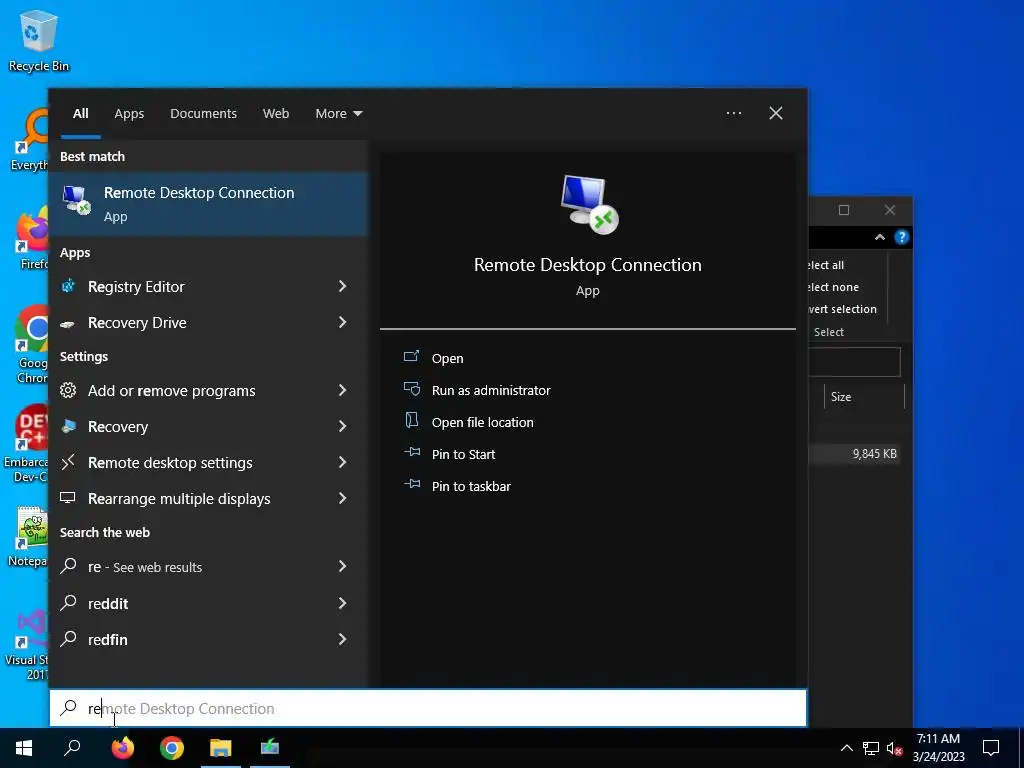Expand Recovery Drive result arrow
The image size is (1024, 768).
click(342, 322)
